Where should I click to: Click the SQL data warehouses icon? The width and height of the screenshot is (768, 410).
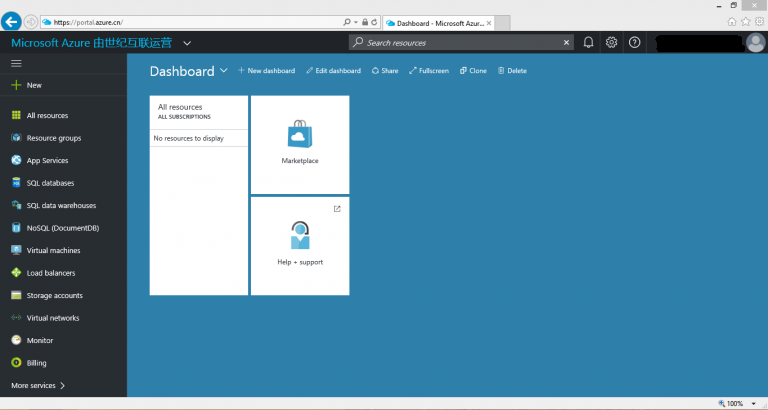click(x=16, y=205)
